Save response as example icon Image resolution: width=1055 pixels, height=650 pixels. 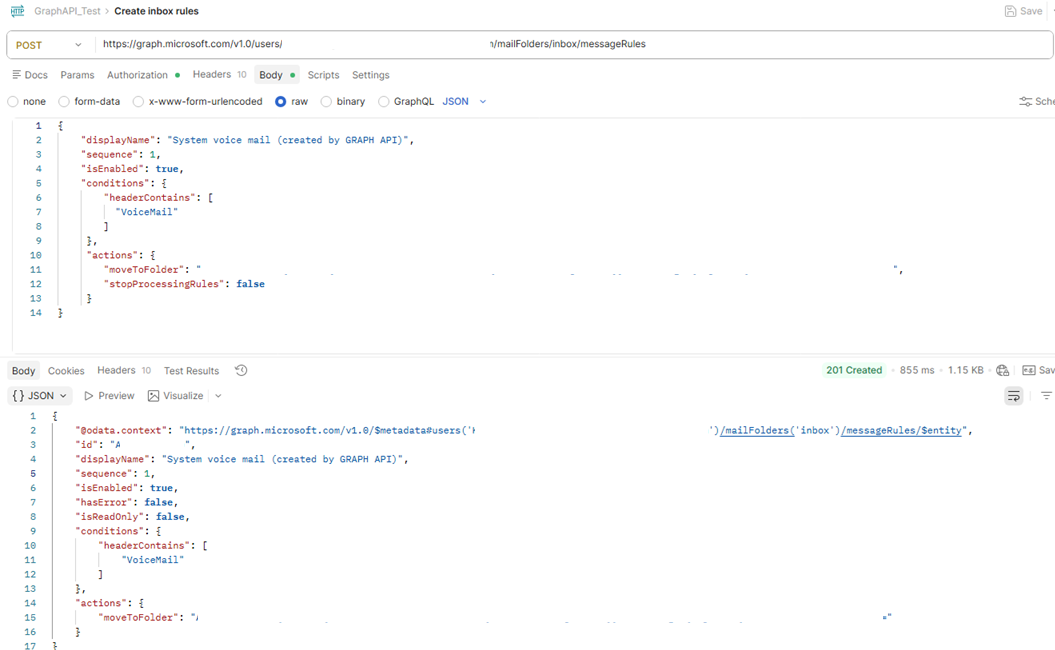[1029, 370]
